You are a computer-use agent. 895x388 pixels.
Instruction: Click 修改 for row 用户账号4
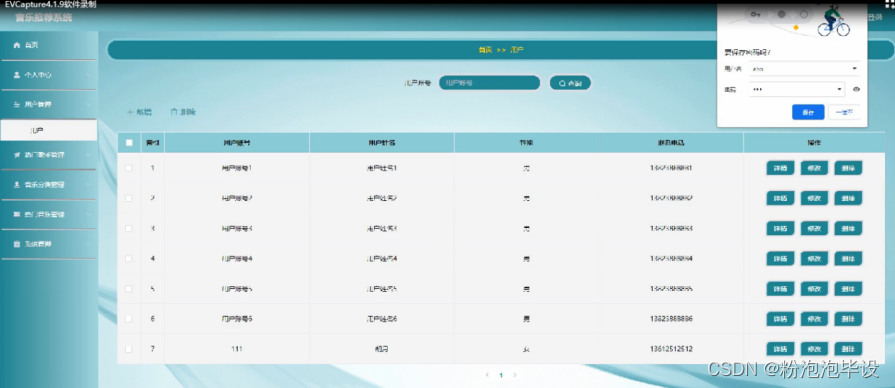point(814,258)
